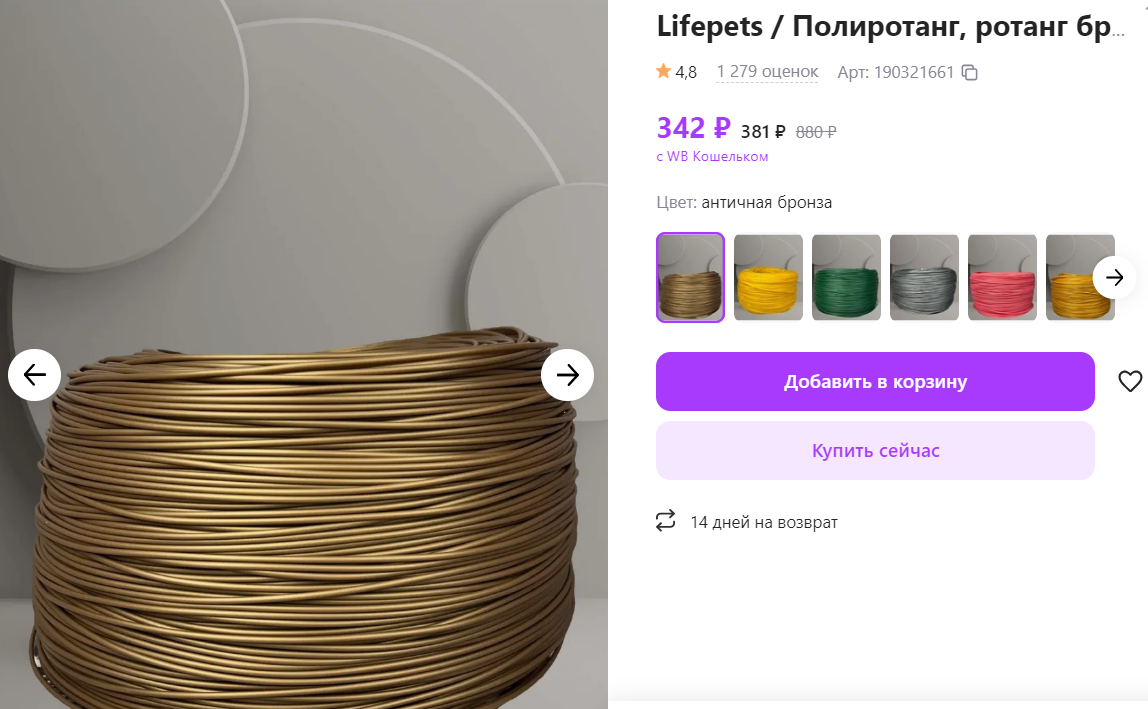Show next product photo with right arrow
This screenshot has width=1148, height=709.
567,375
